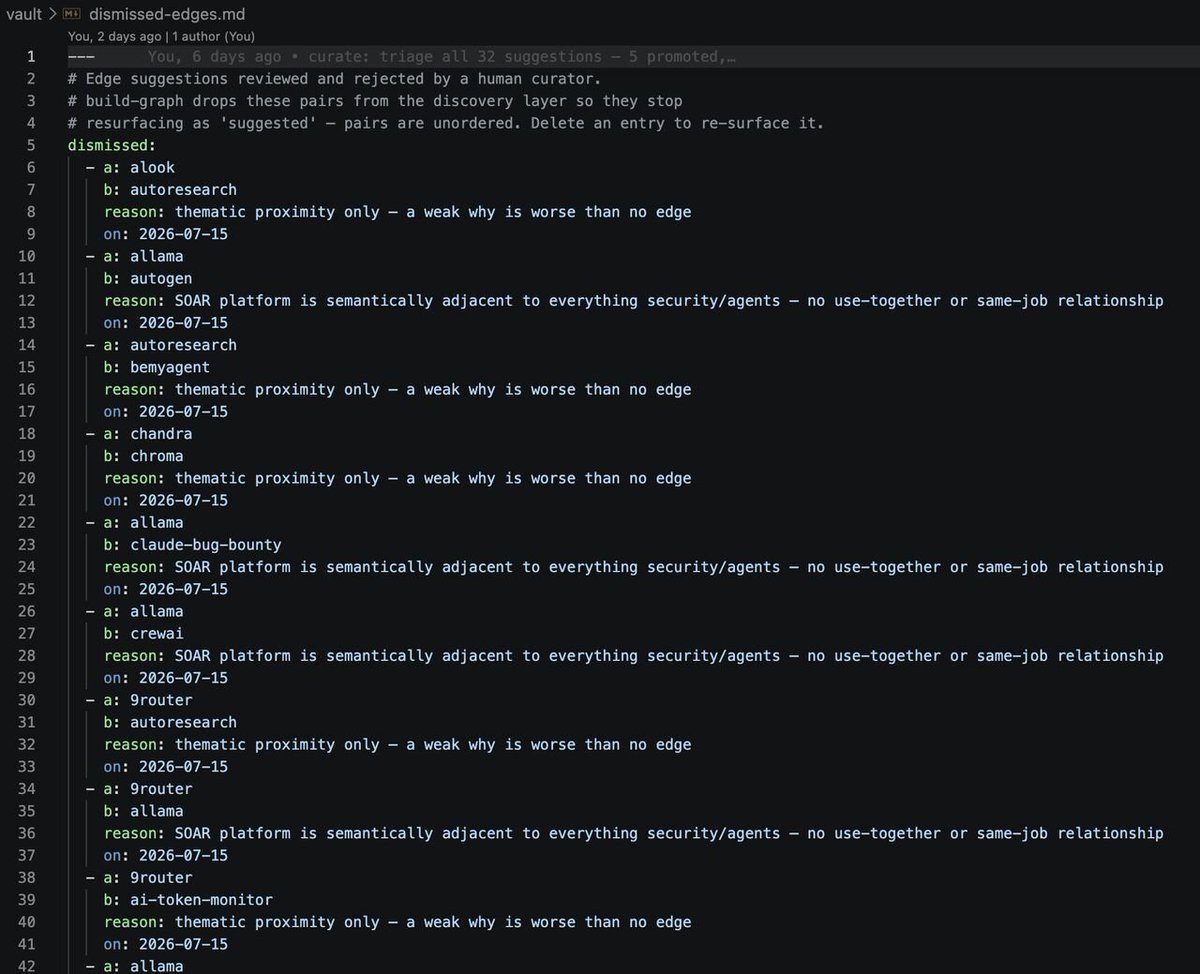
Task: Click the date 2026-07-15 on line 9
Action: 183,234
